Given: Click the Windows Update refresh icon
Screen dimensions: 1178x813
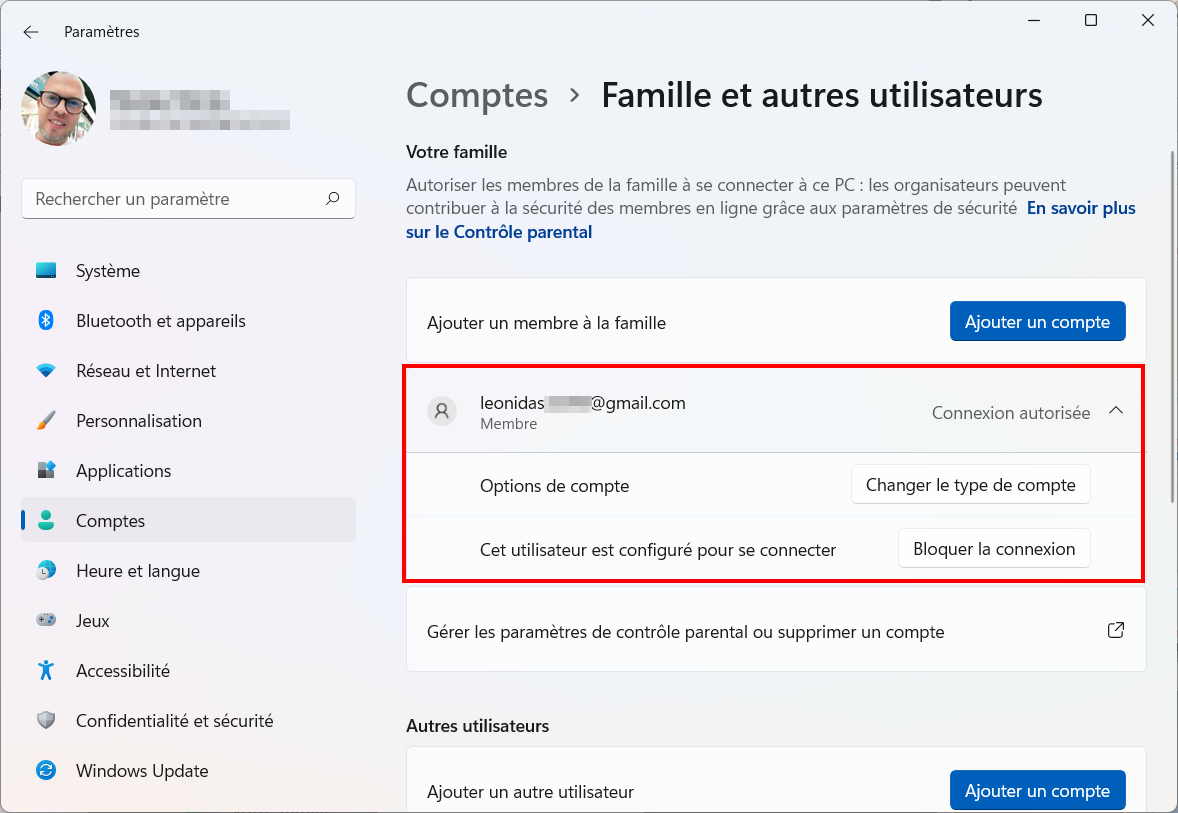Looking at the screenshot, I should point(46,770).
